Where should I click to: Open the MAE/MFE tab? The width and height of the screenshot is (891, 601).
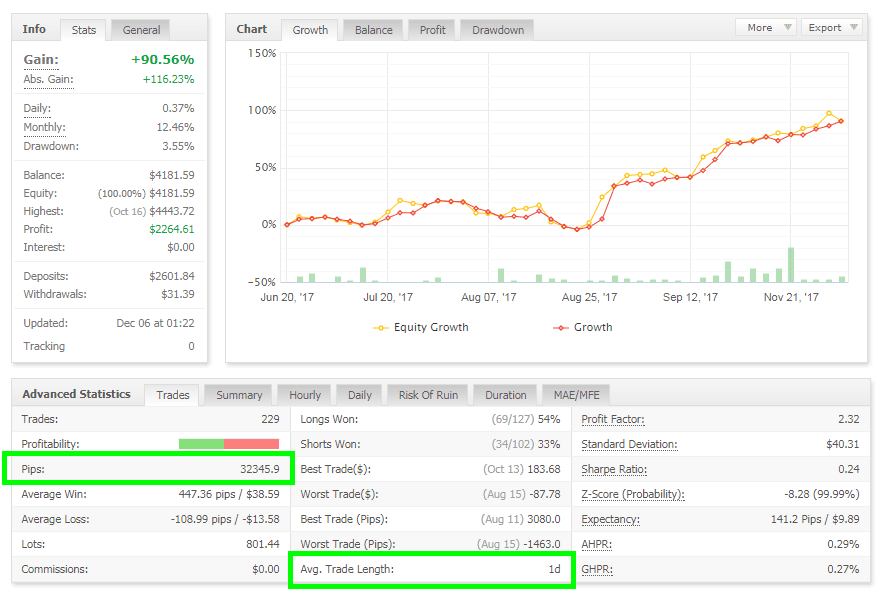575,395
